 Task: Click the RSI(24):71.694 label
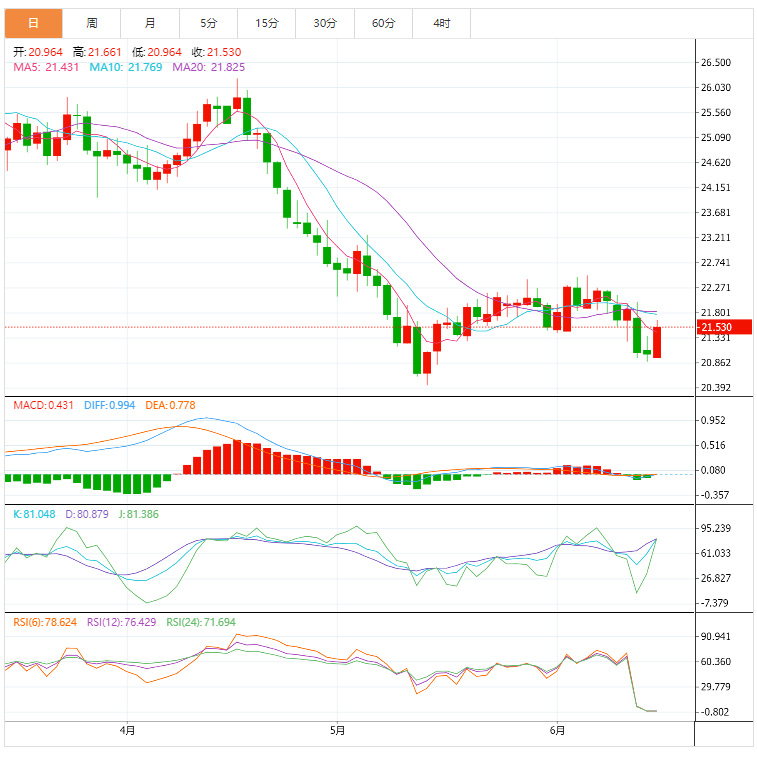(x=201, y=622)
